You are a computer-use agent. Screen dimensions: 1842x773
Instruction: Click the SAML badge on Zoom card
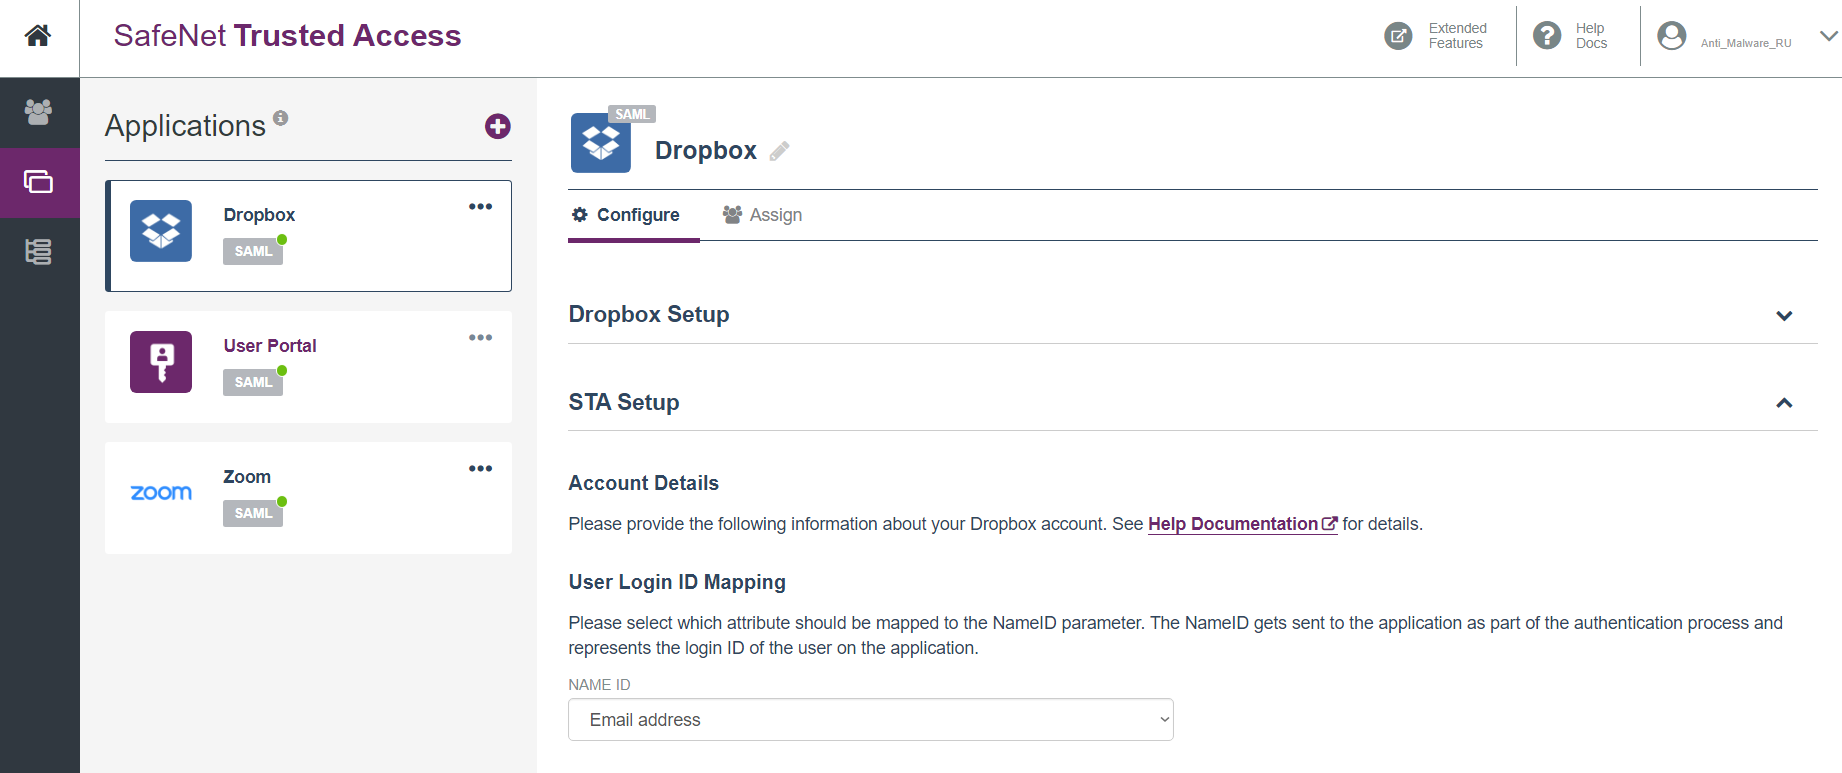pyautogui.click(x=253, y=513)
